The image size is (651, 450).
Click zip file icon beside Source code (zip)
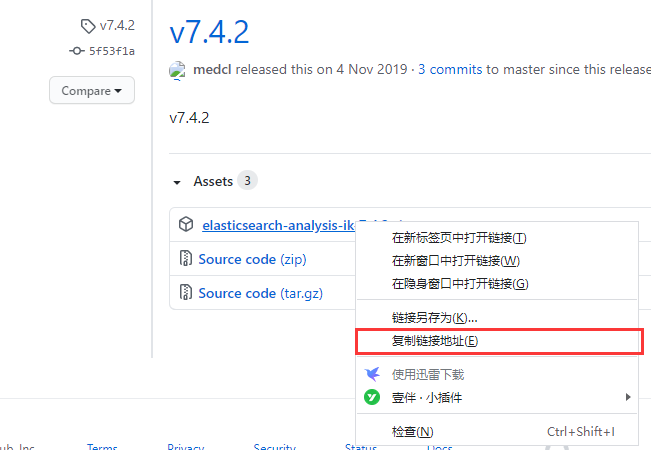click(x=186, y=258)
